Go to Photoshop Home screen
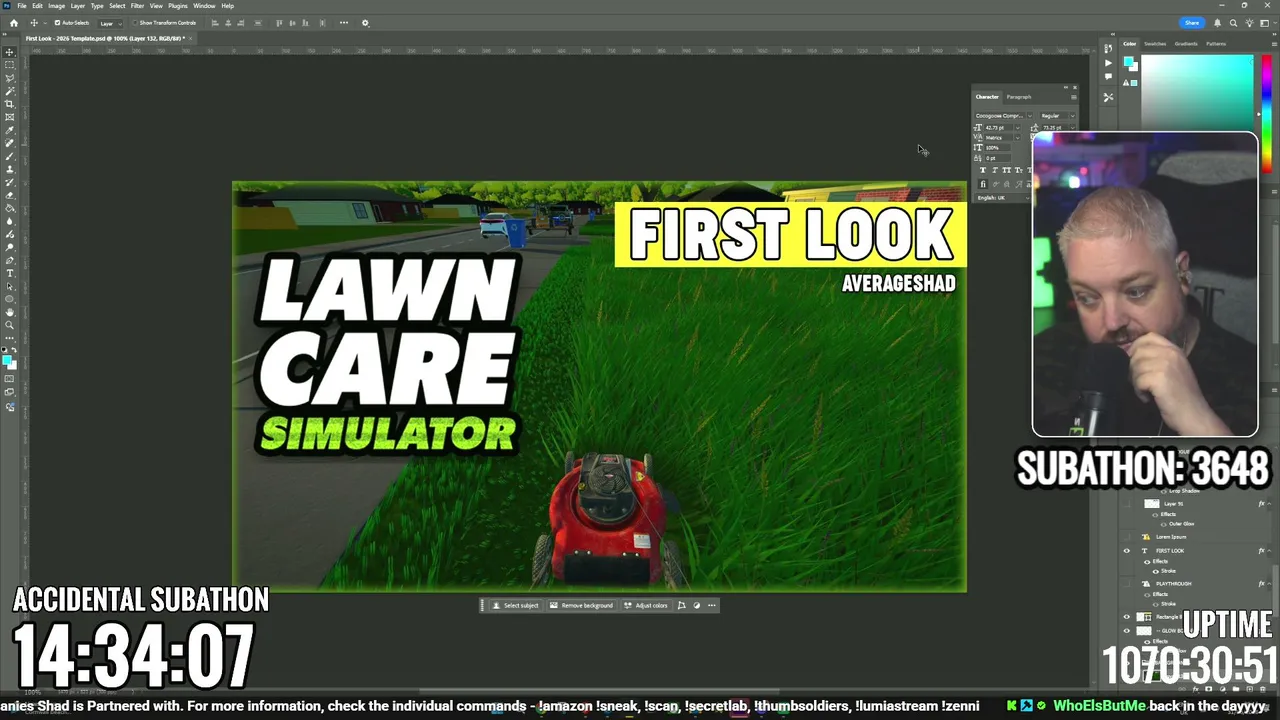 tap(14, 23)
